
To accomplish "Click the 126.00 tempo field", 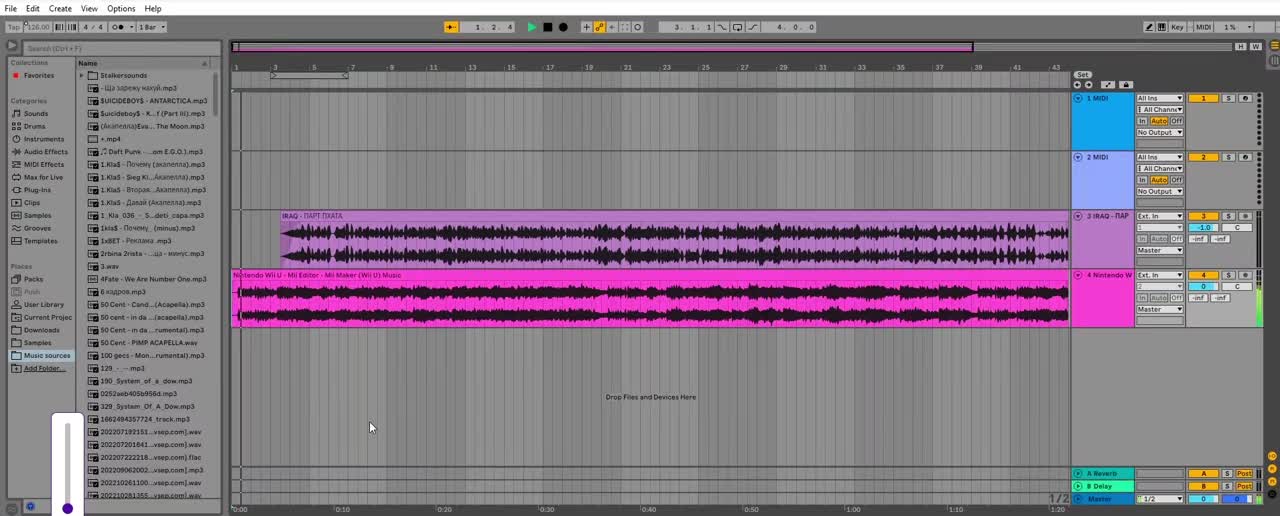I will [x=37, y=27].
